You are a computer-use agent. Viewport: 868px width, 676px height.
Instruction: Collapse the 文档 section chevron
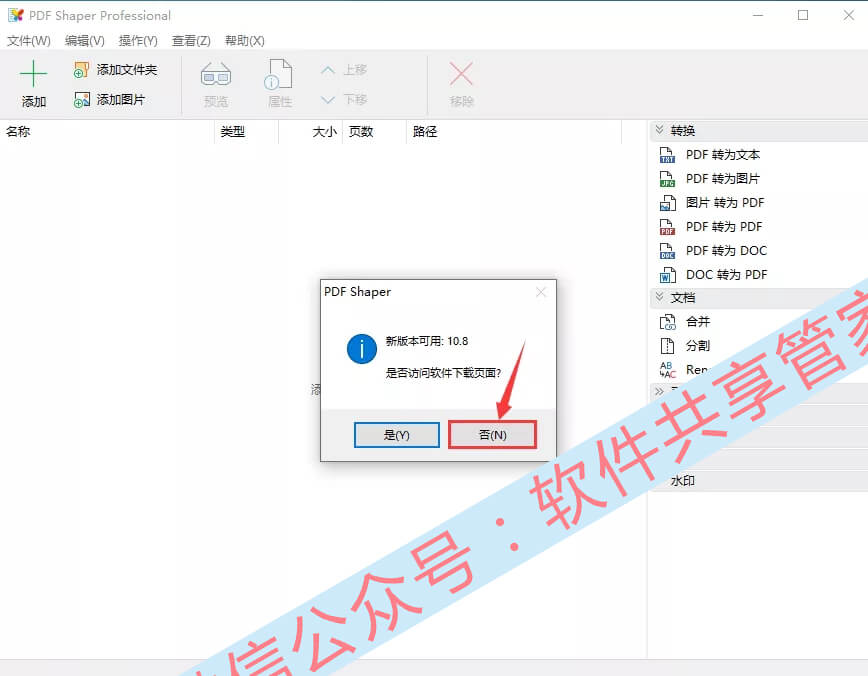pyautogui.click(x=659, y=297)
